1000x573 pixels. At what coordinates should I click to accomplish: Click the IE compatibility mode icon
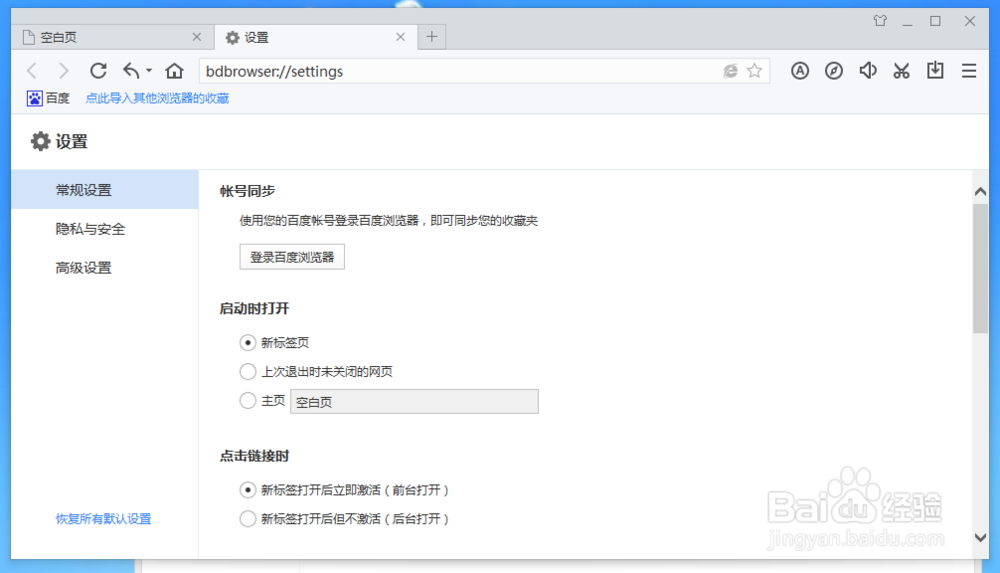click(730, 71)
